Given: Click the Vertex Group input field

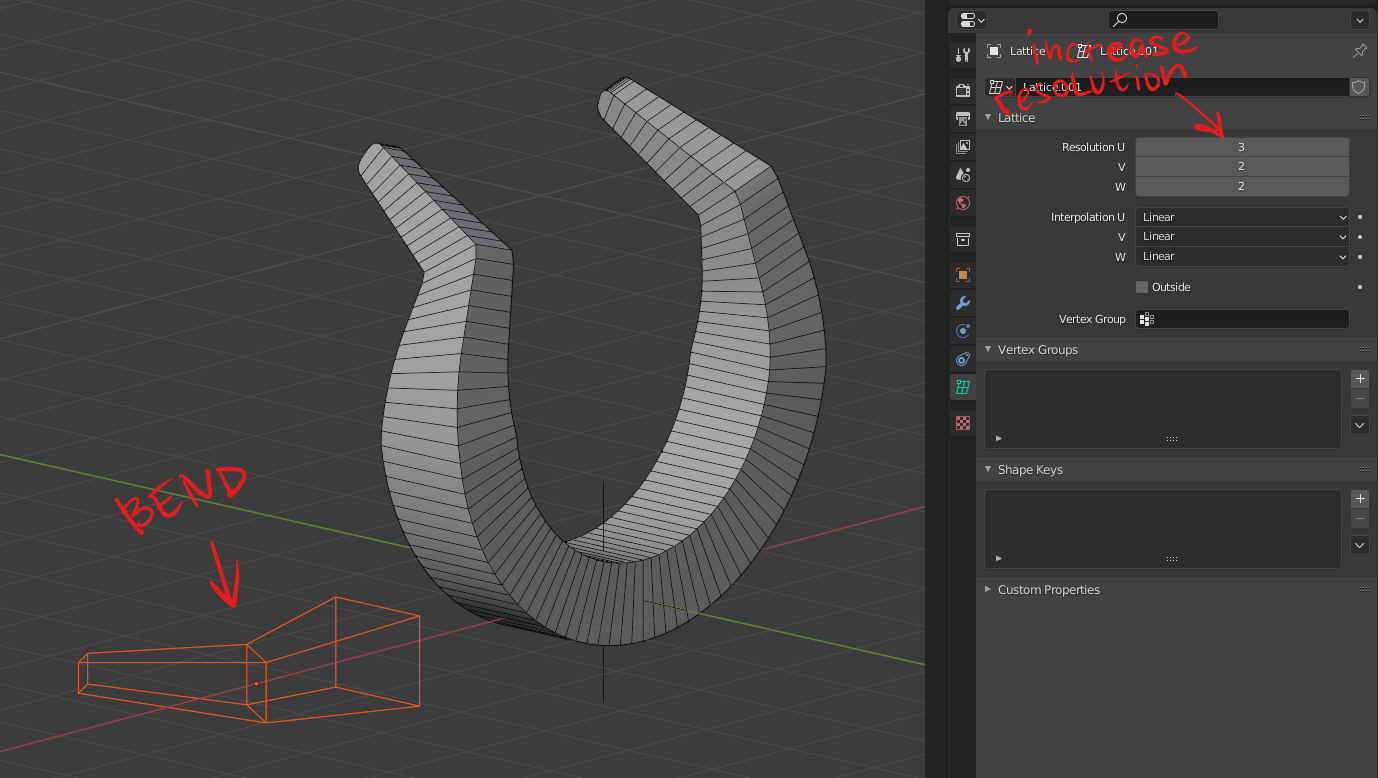Looking at the screenshot, I should pos(1242,319).
